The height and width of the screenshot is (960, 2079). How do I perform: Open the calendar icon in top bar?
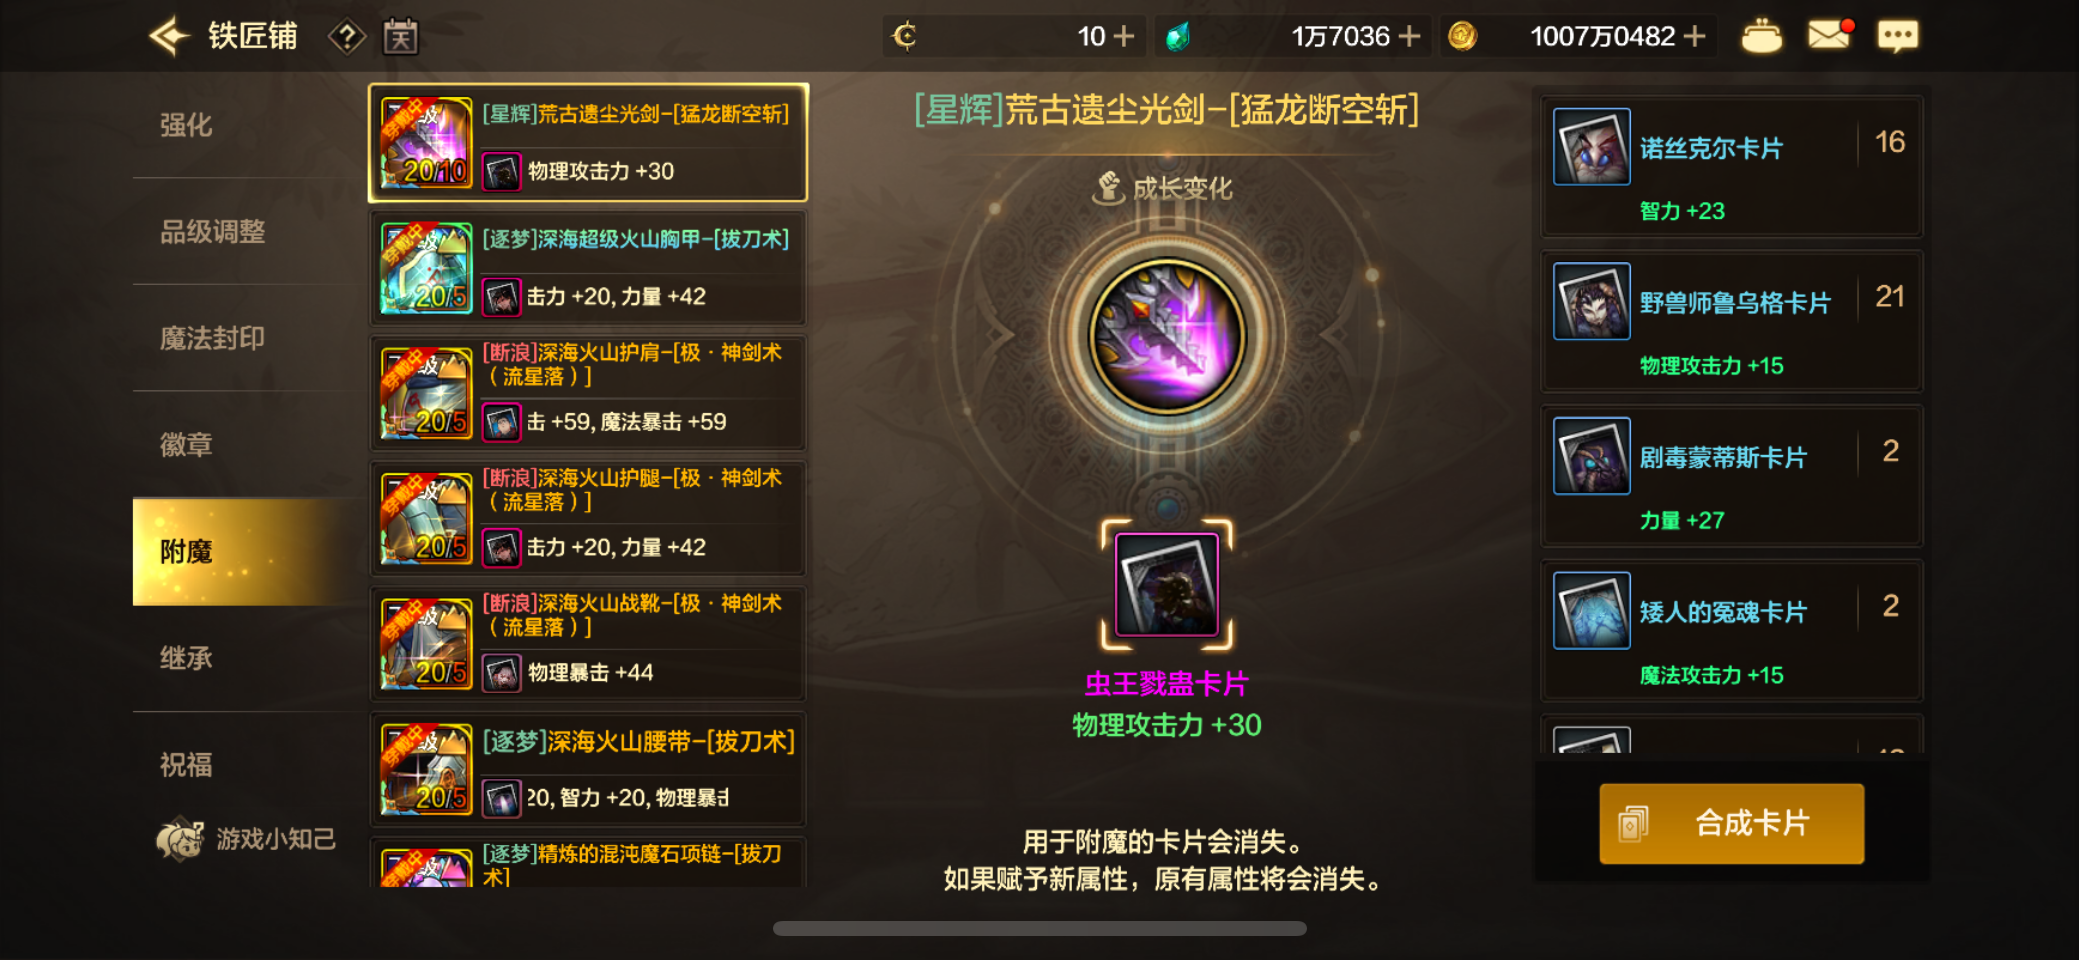tap(401, 37)
